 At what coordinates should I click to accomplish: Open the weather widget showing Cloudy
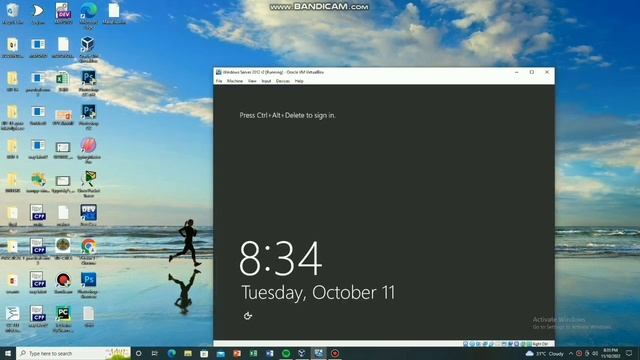[545, 353]
